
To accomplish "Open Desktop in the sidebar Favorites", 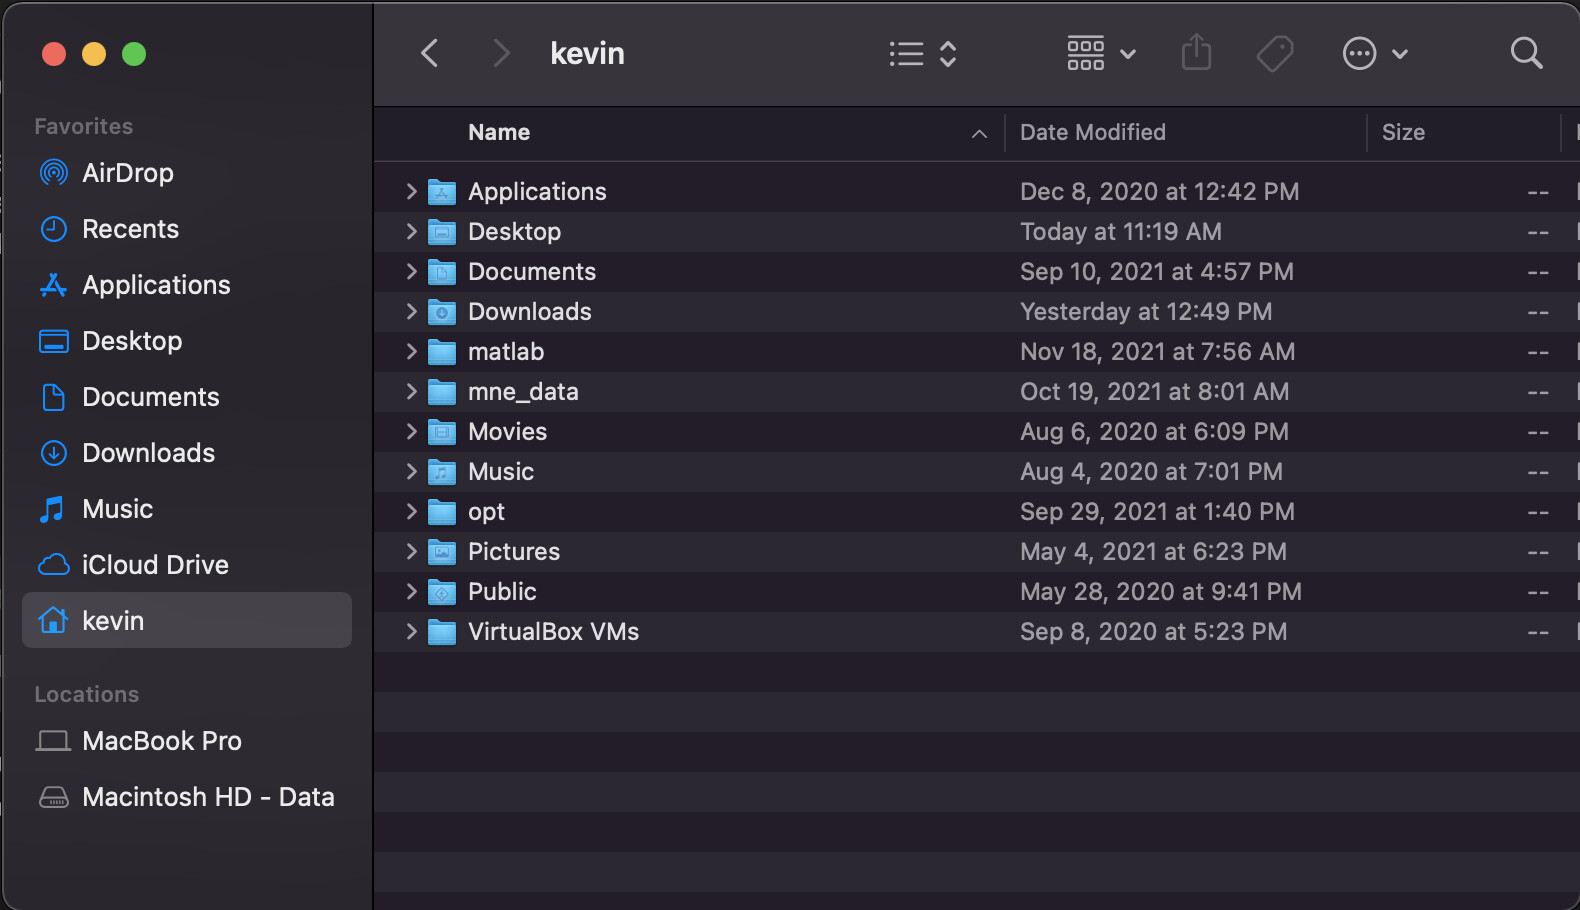I will (x=187, y=341).
